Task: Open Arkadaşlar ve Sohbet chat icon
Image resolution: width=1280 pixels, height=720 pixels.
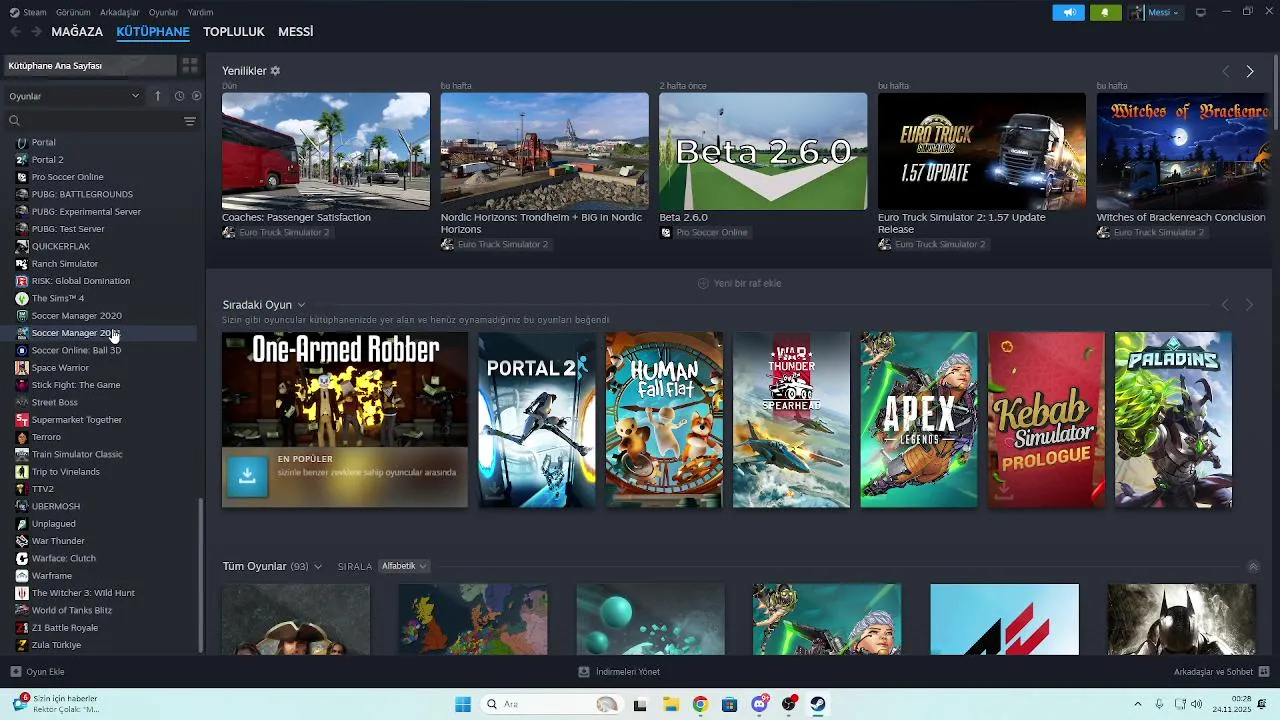Action: 1264,672
